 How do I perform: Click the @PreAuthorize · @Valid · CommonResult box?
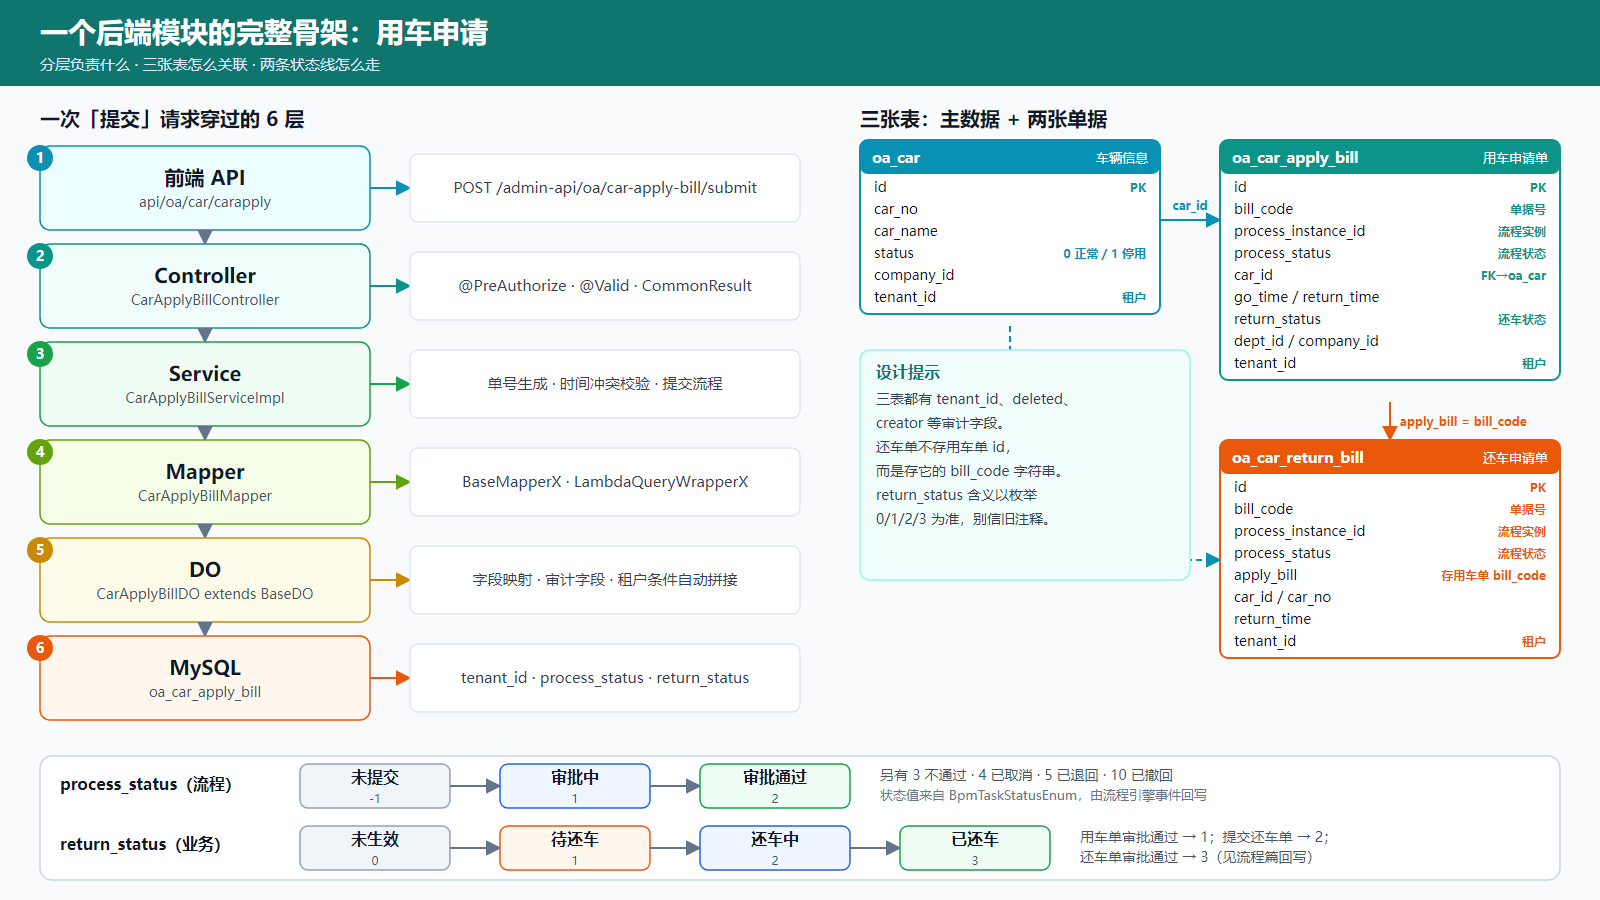(605, 286)
